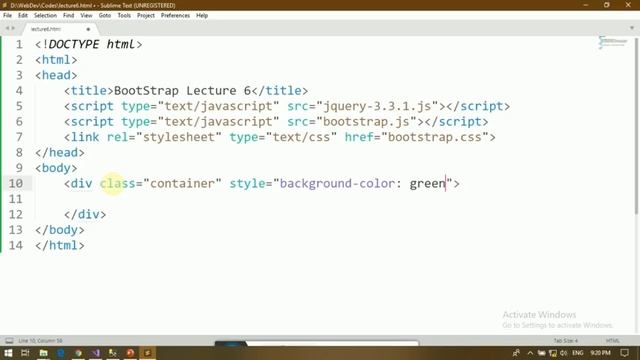The image size is (640, 360).
Task: Open the Visual Studio taskbar icon
Action: coord(96,353)
